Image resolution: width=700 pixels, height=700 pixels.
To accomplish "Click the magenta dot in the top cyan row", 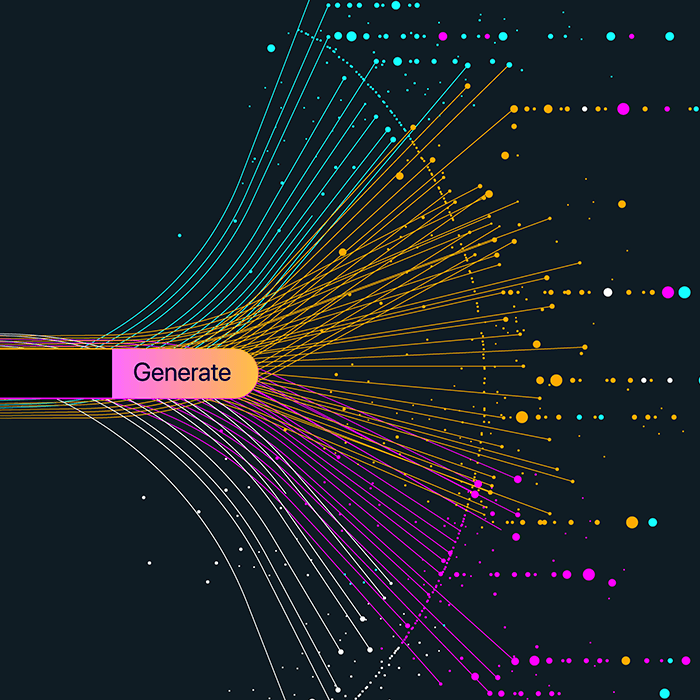I will point(443,36).
